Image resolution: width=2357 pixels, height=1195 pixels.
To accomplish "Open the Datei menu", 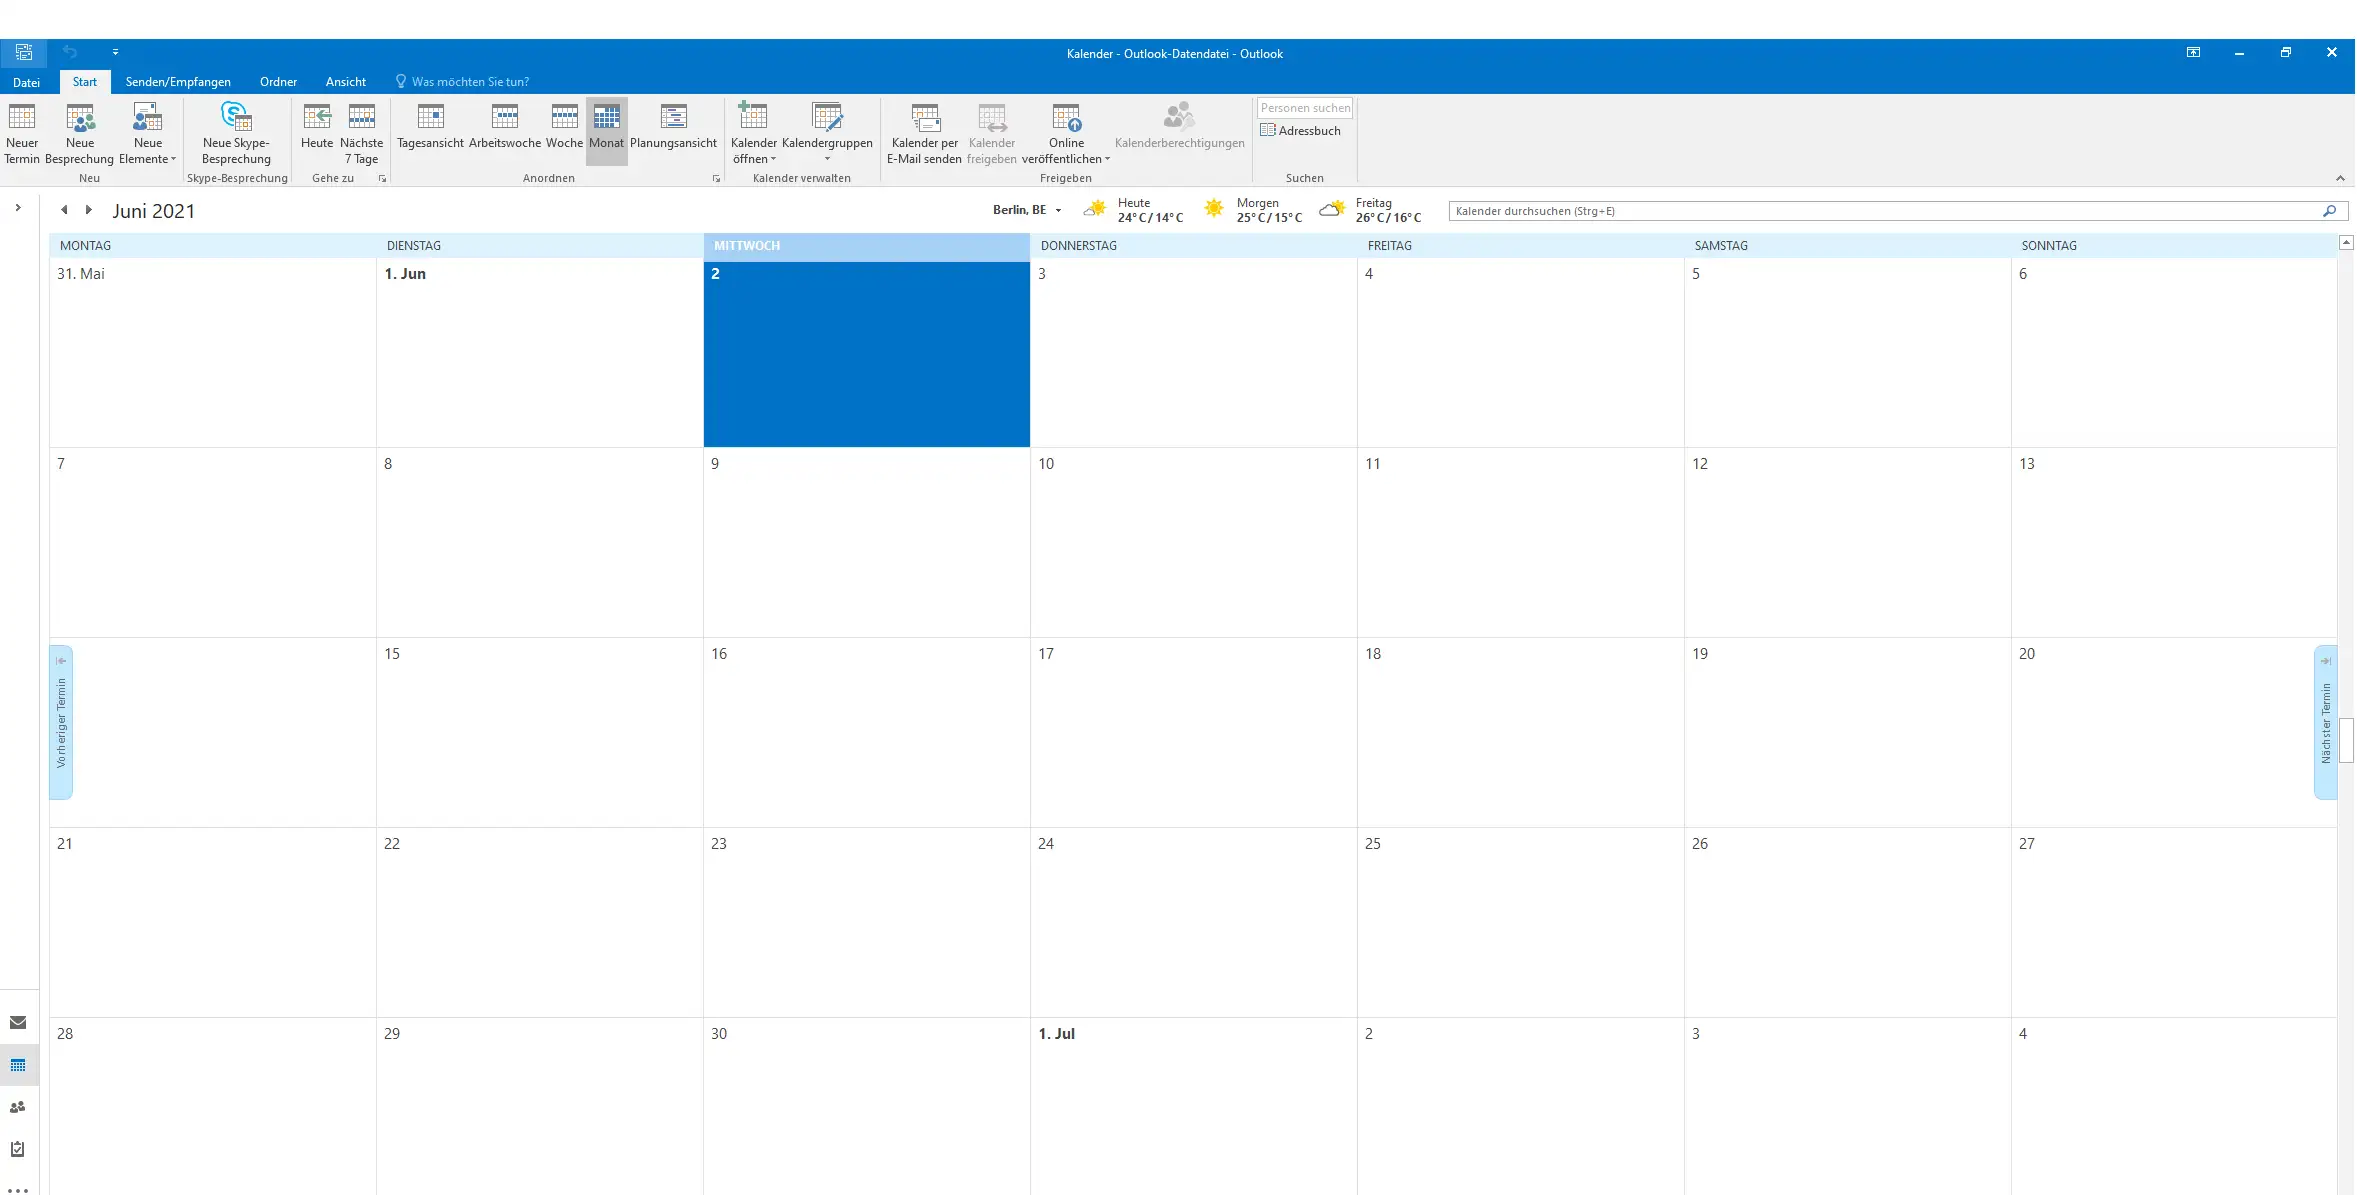I will (27, 82).
